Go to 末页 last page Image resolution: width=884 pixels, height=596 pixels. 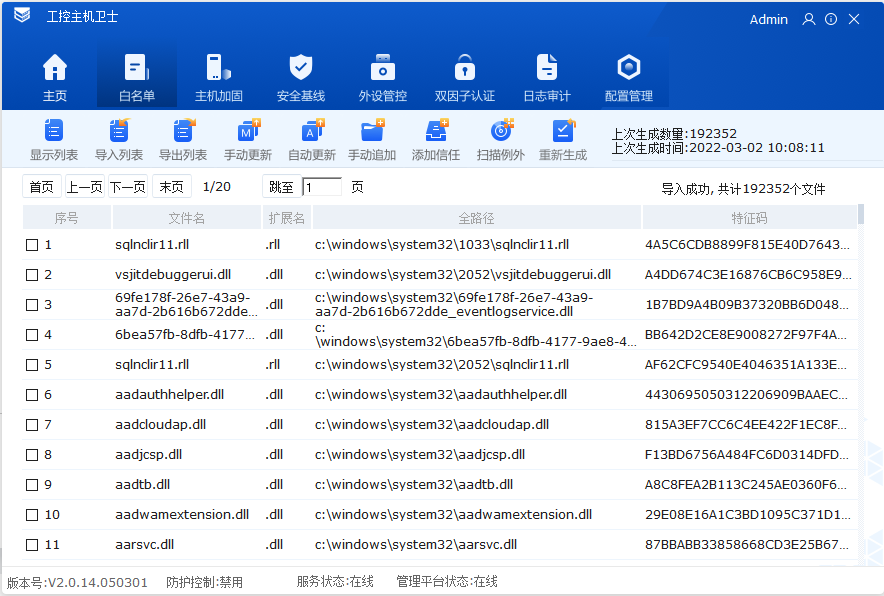pos(170,186)
